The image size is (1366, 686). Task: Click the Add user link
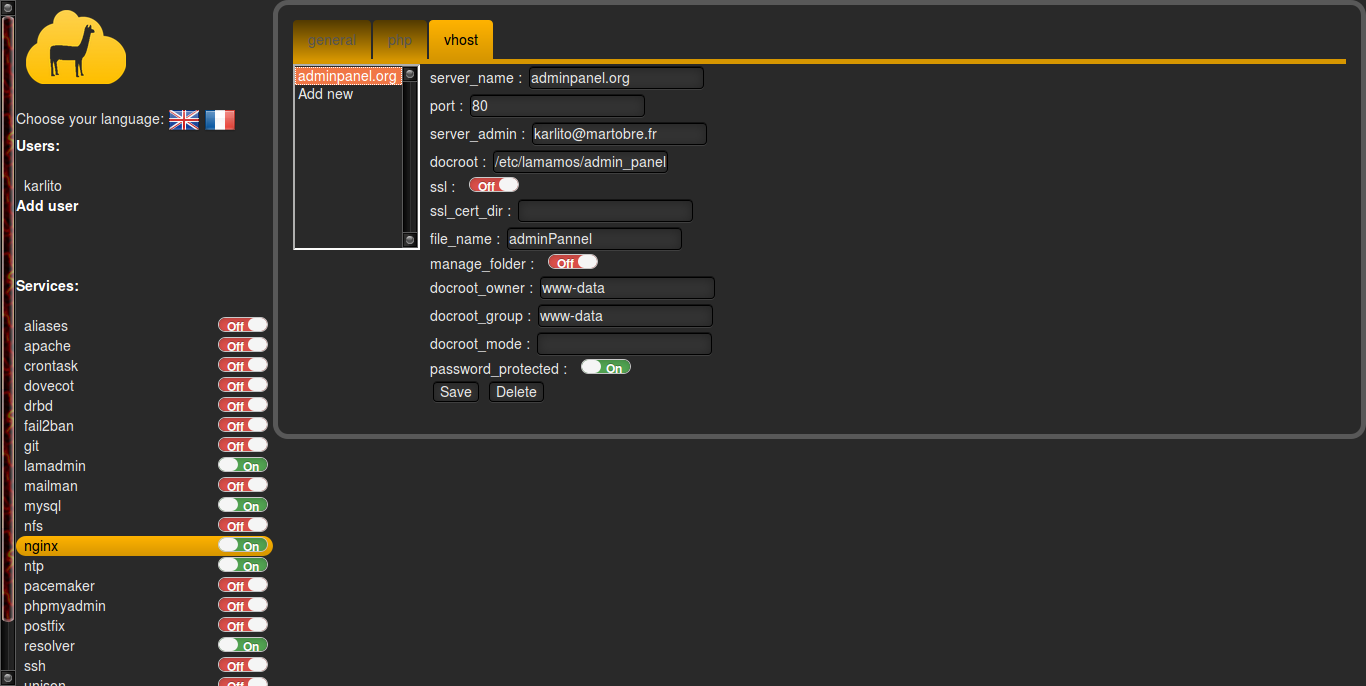click(47, 206)
